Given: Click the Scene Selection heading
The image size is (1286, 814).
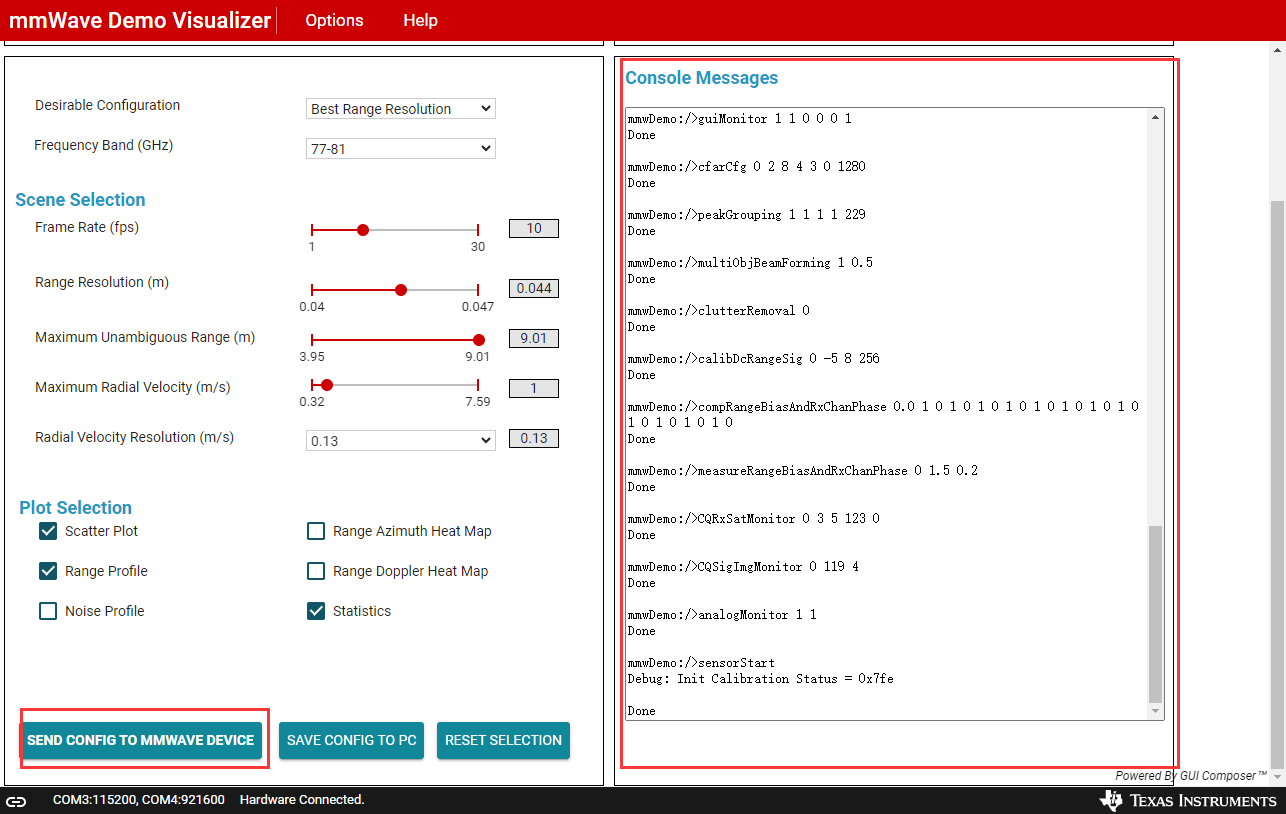Looking at the screenshot, I should coord(80,200).
